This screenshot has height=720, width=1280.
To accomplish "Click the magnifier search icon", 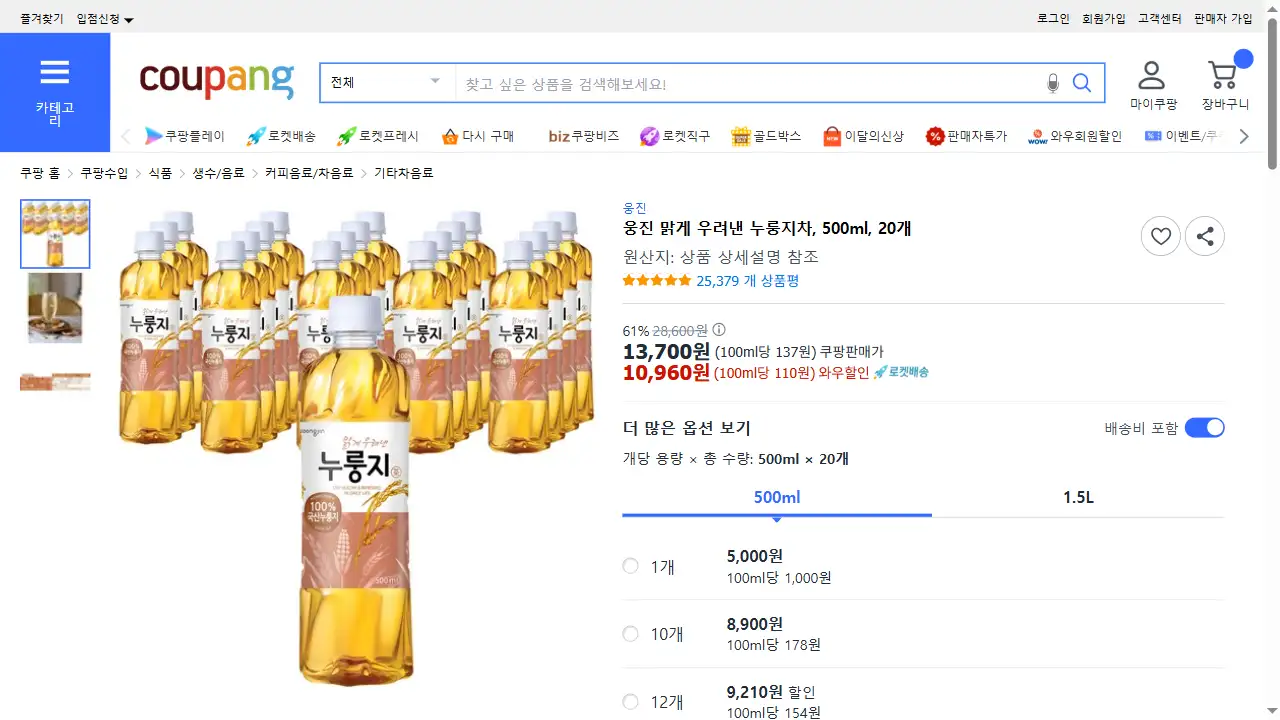I will pos(1082,83).
